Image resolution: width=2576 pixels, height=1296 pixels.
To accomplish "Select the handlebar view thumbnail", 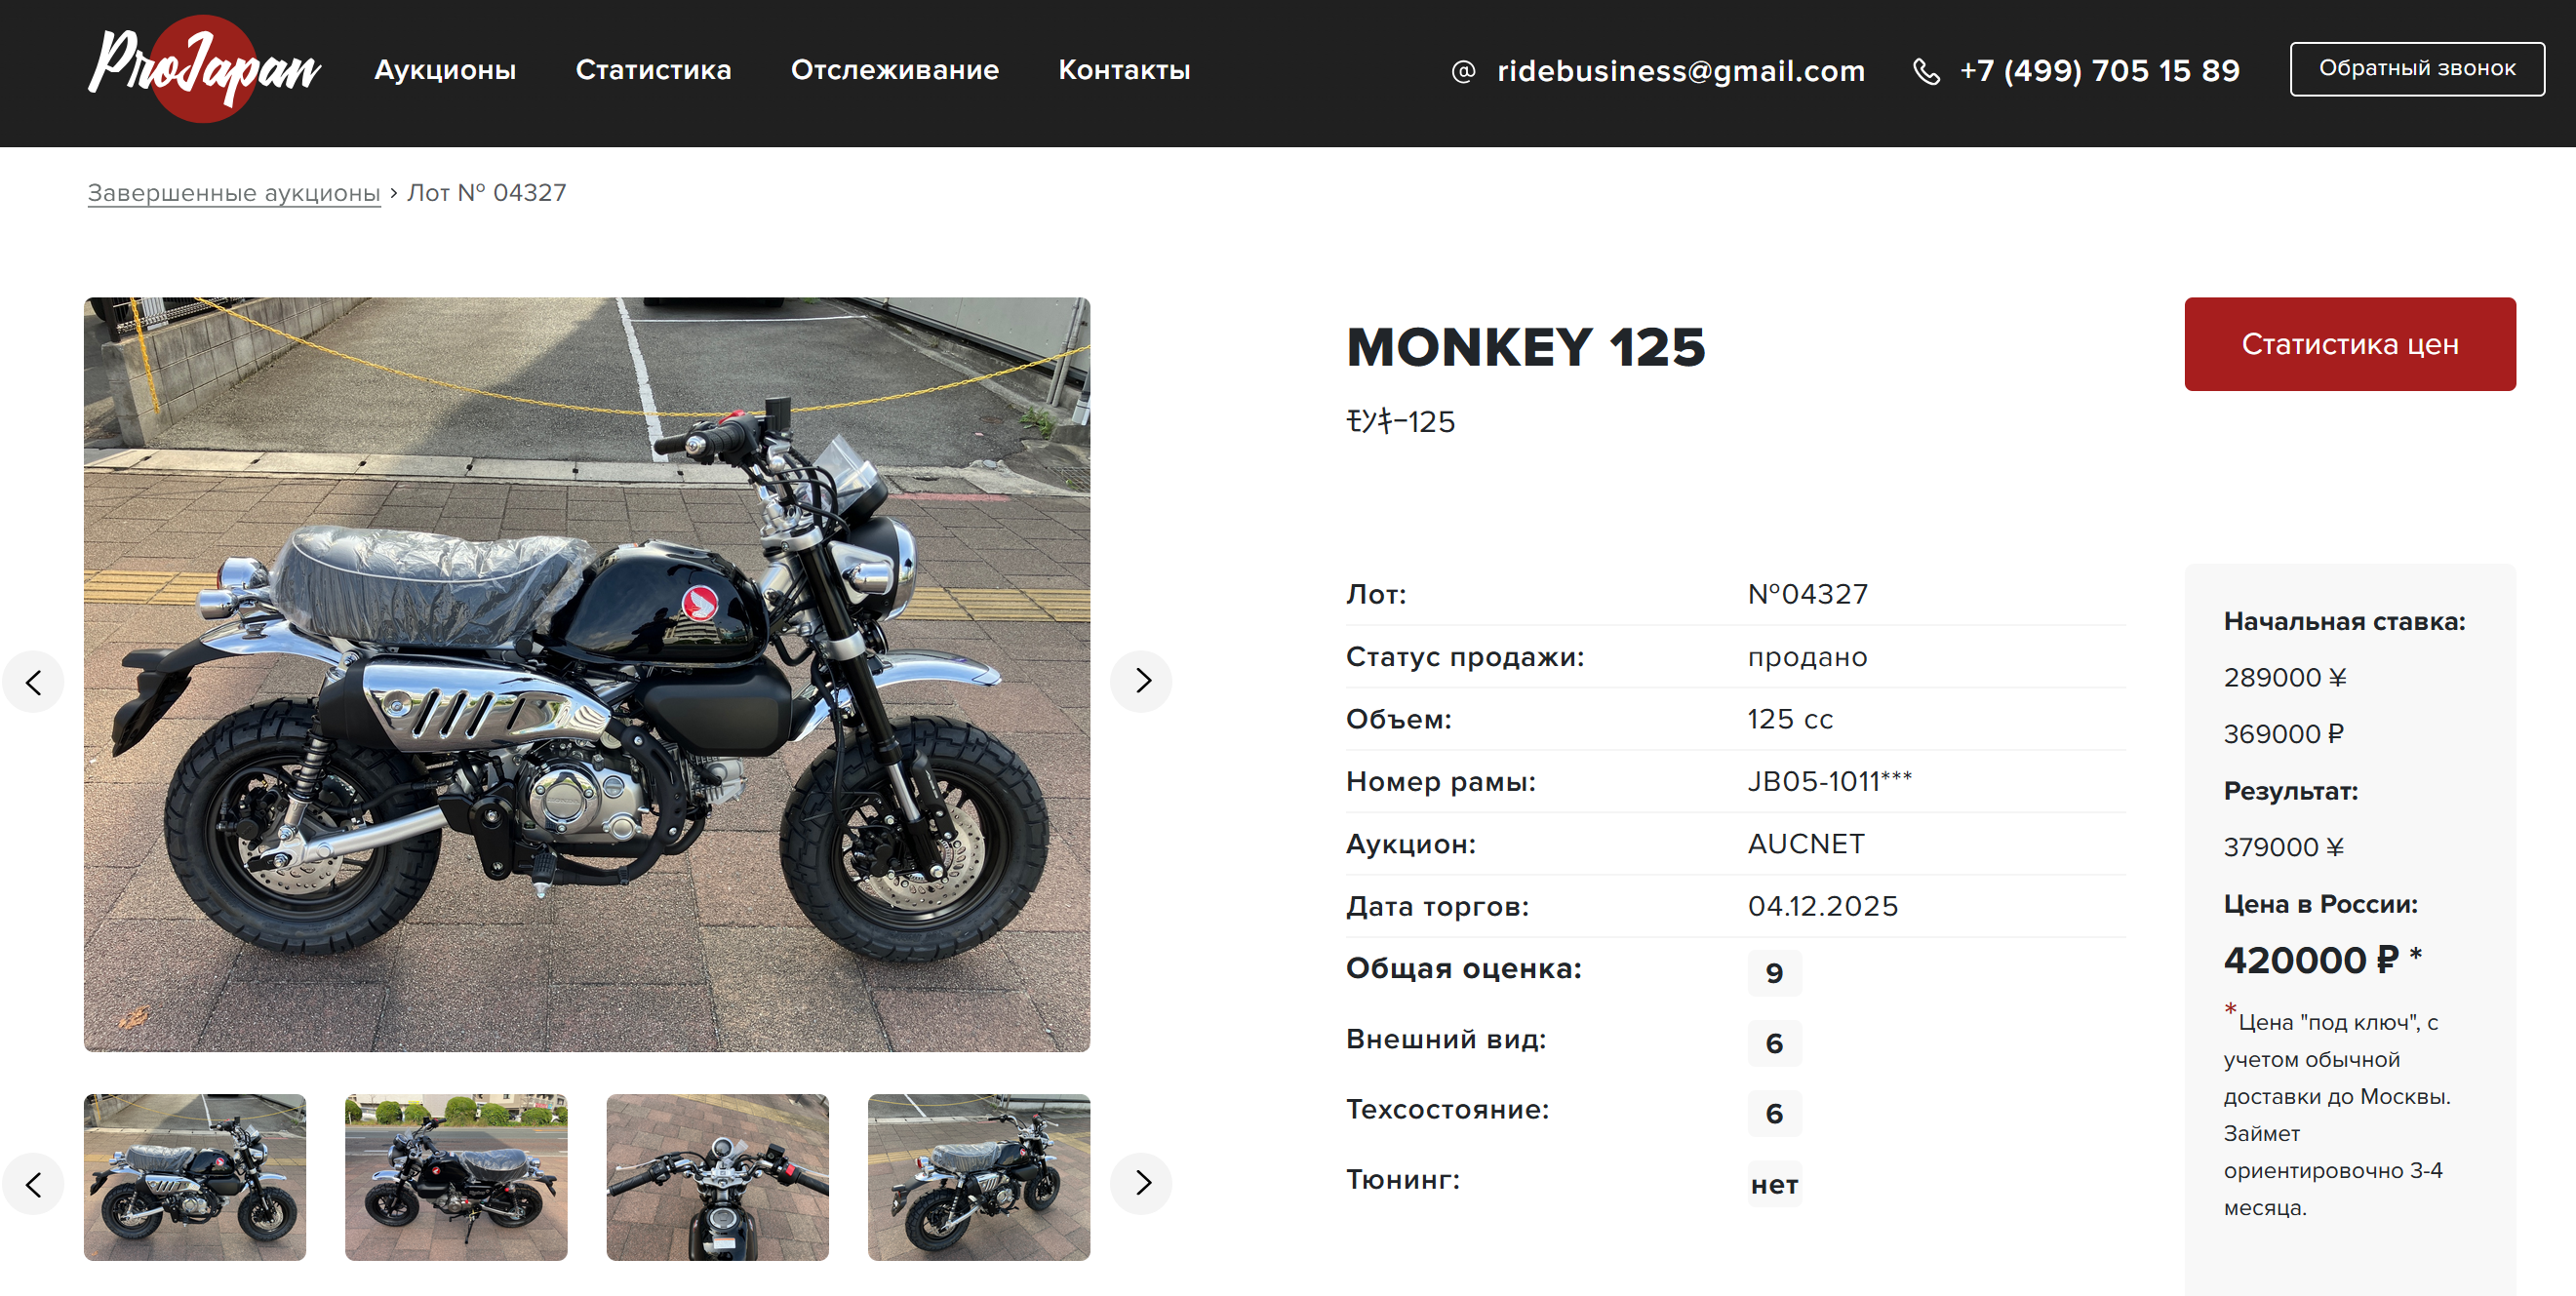I will tap(717, 1176).
